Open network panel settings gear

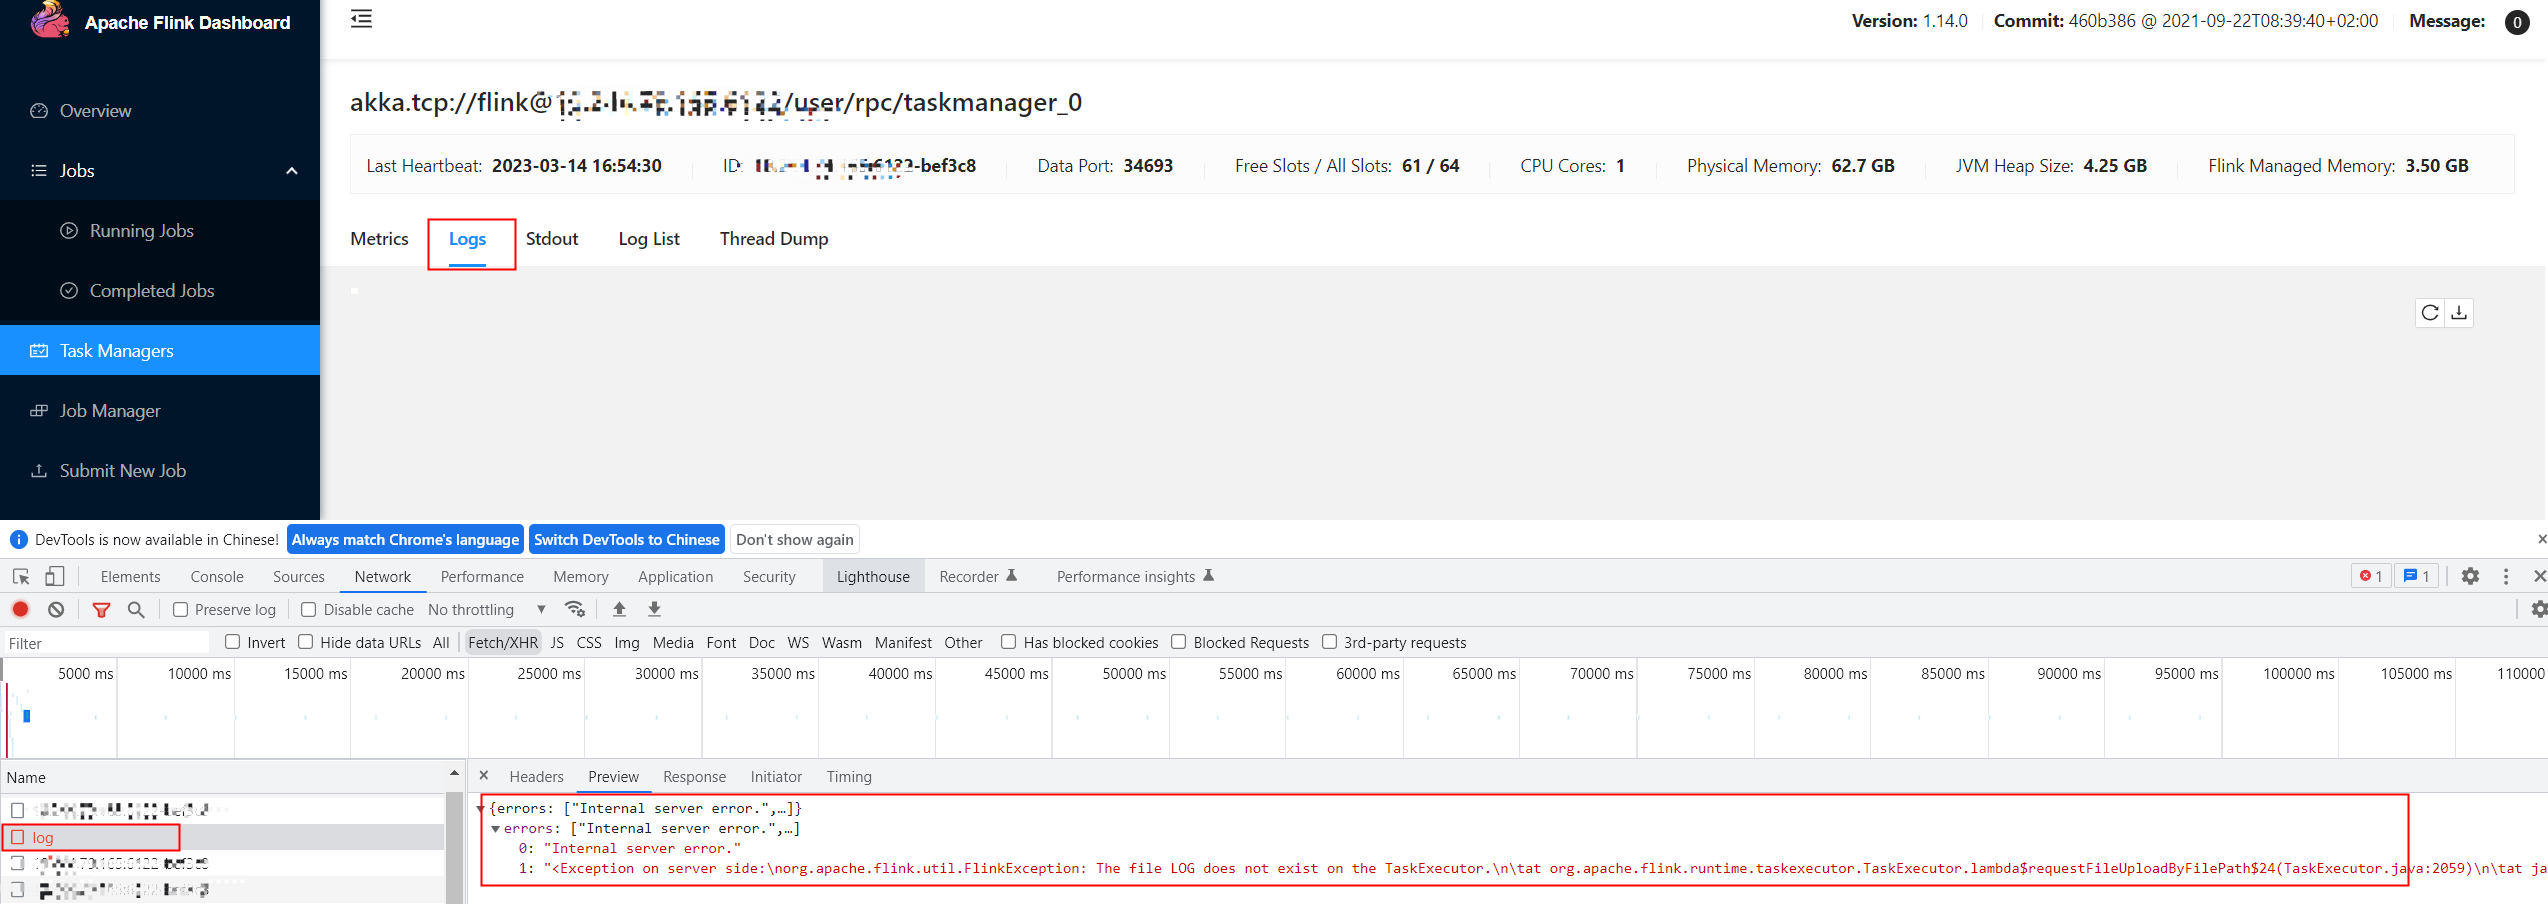click(x=2538, y=609)
